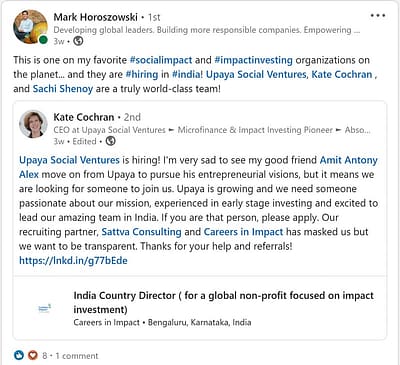Open the #impactinvesting hashtag
The height and width of the screenshot is (365, 400).
[254, 60]
